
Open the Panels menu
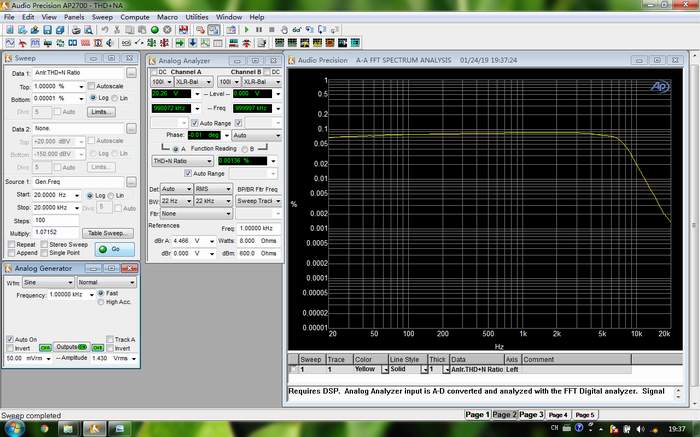tap(74, 17)
